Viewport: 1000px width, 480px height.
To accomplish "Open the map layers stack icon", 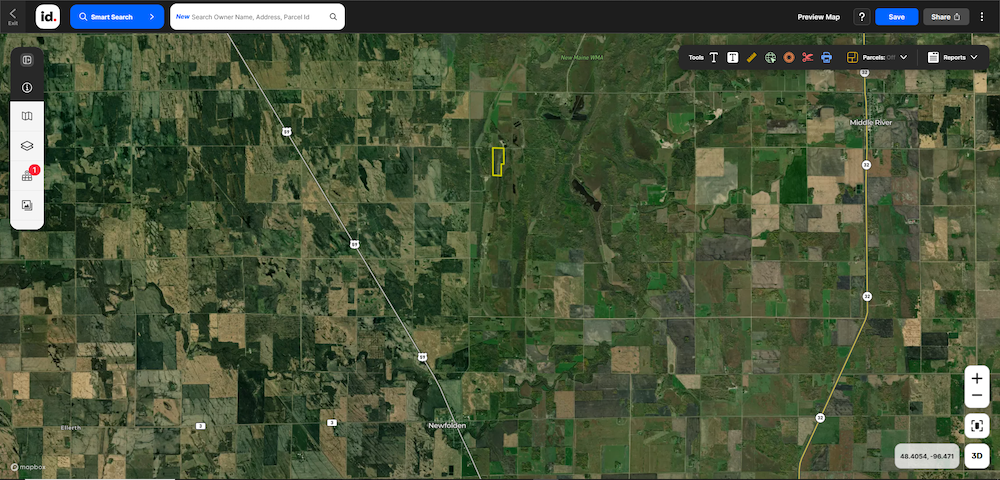I will (x=27, y=146).
